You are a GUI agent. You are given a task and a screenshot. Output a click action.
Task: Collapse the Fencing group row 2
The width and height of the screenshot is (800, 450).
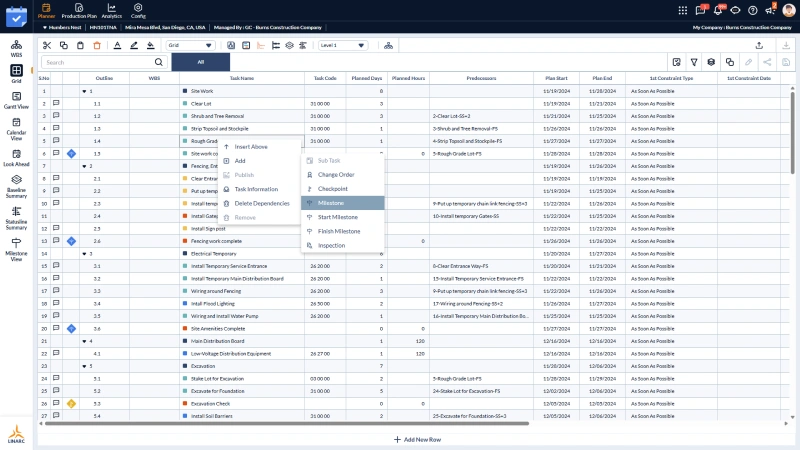coord(84,166)
